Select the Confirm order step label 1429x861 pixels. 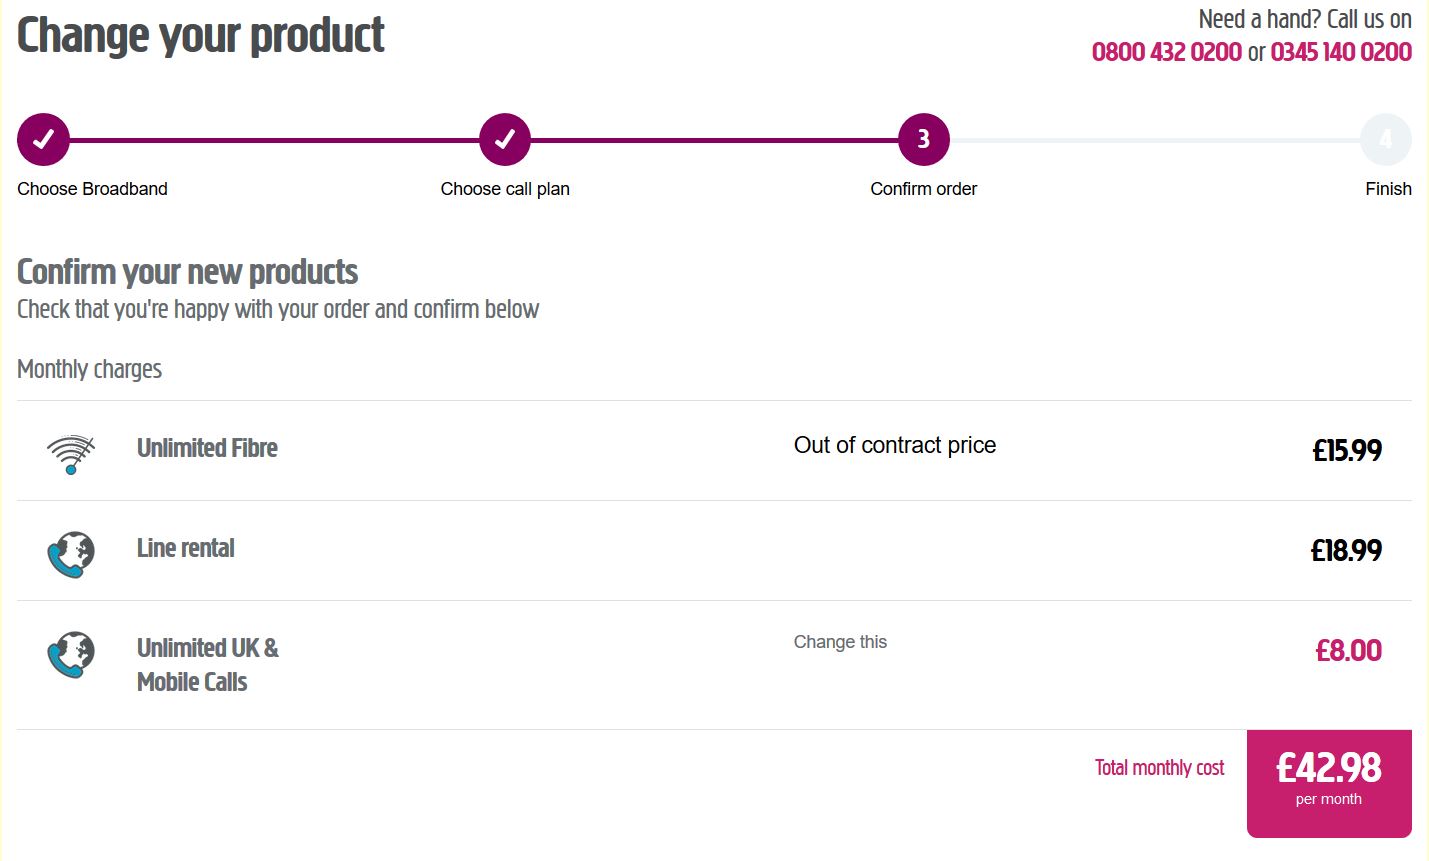pyautogui.click(x=923, y=189)
